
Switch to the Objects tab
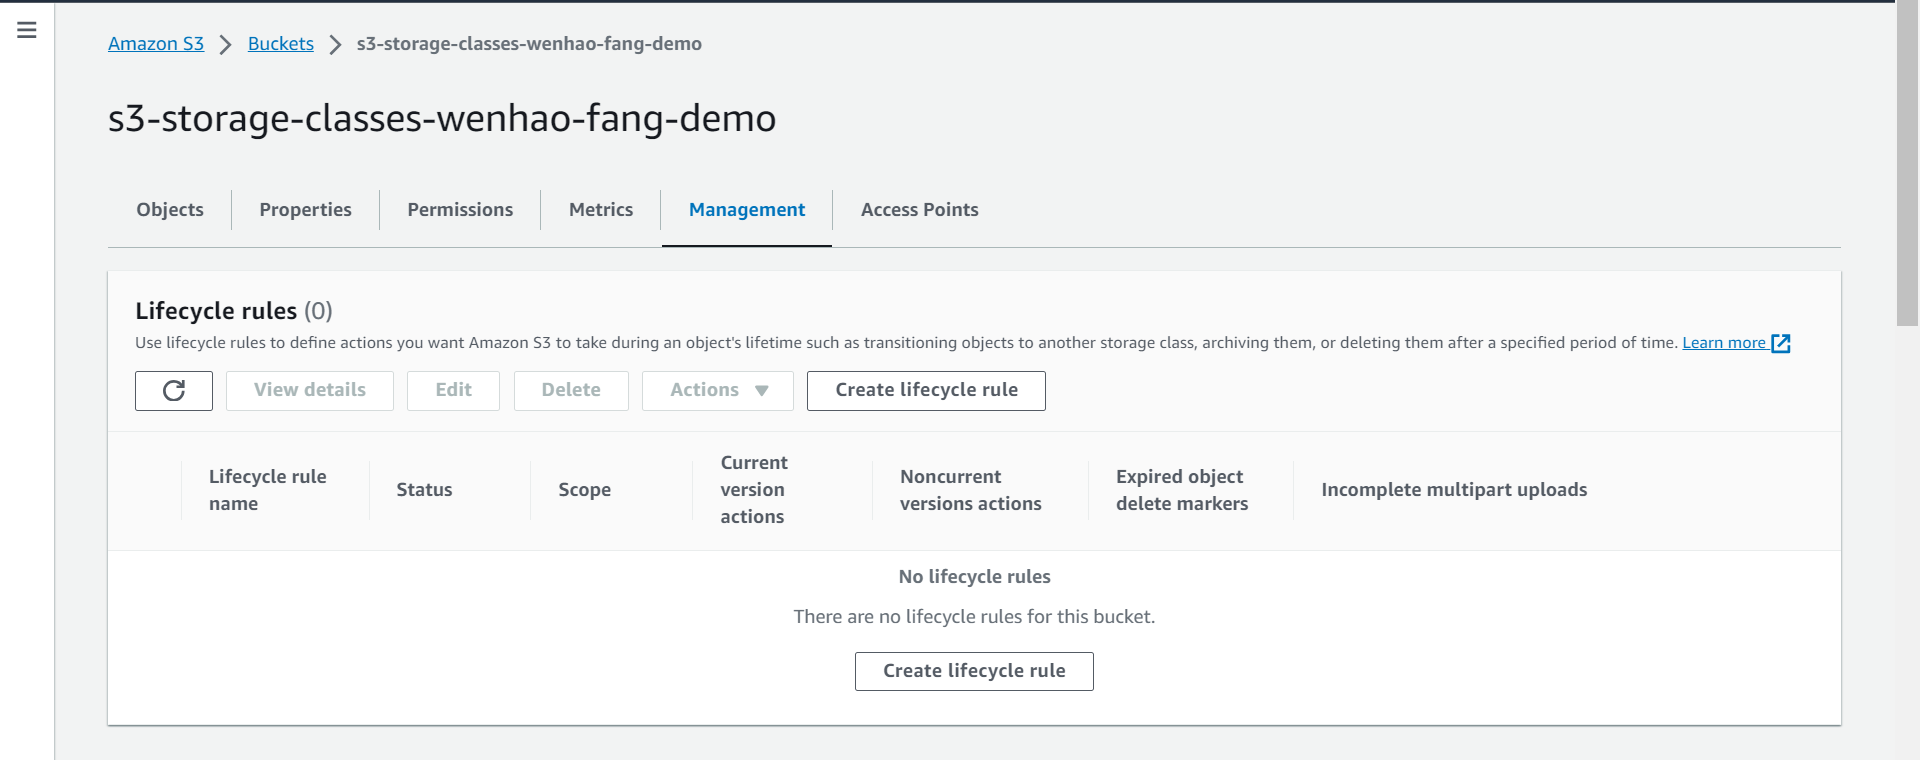click(x=170, y=210)
